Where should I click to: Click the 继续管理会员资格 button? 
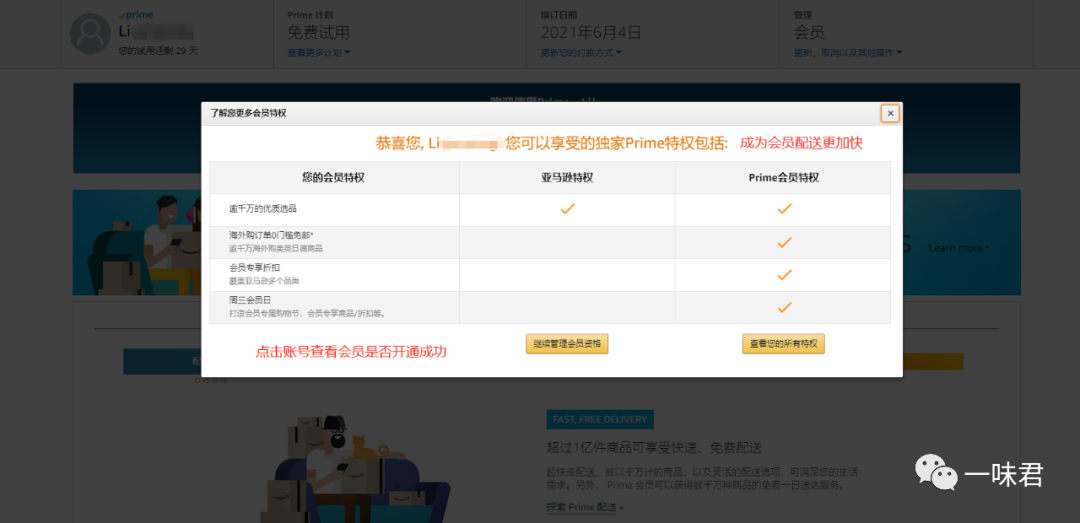coord(567,344)
